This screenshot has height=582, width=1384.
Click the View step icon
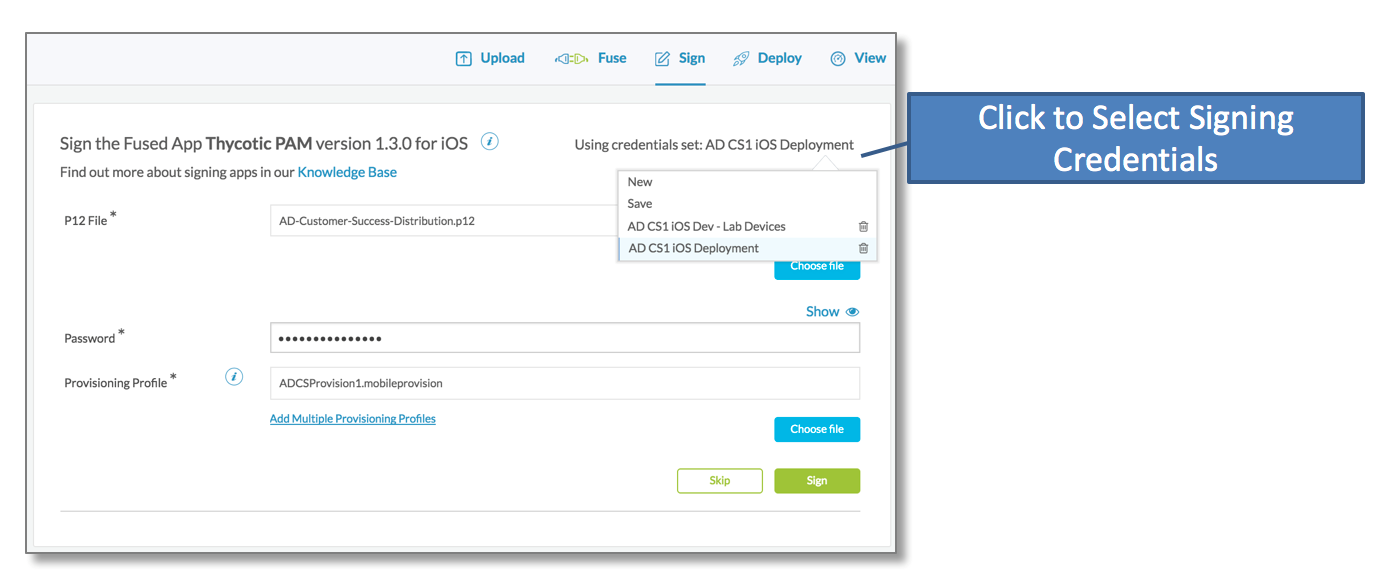click(838, 59)
